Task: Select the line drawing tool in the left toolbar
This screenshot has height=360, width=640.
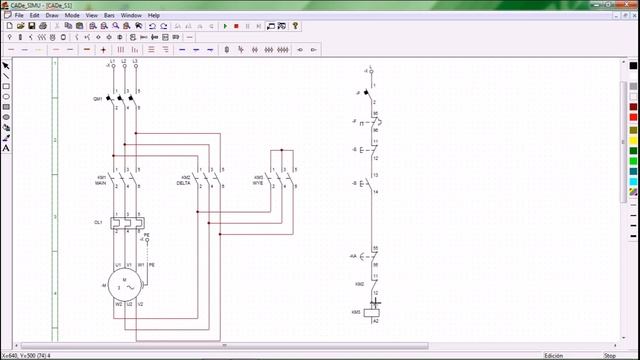Action: click(6, 76)
